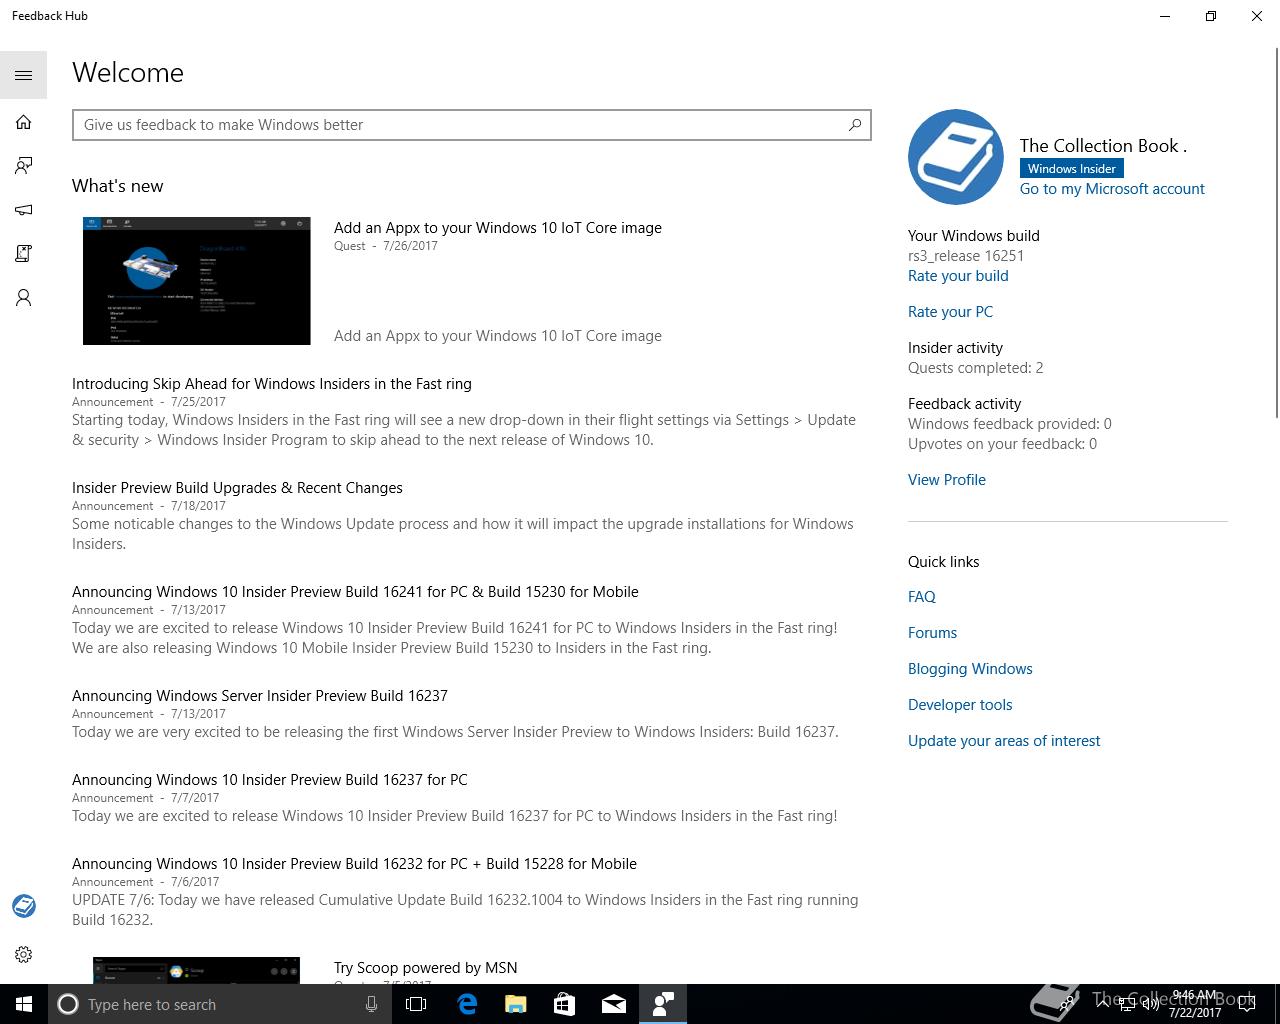Click the 'View Profile' link

click(947, 480)
